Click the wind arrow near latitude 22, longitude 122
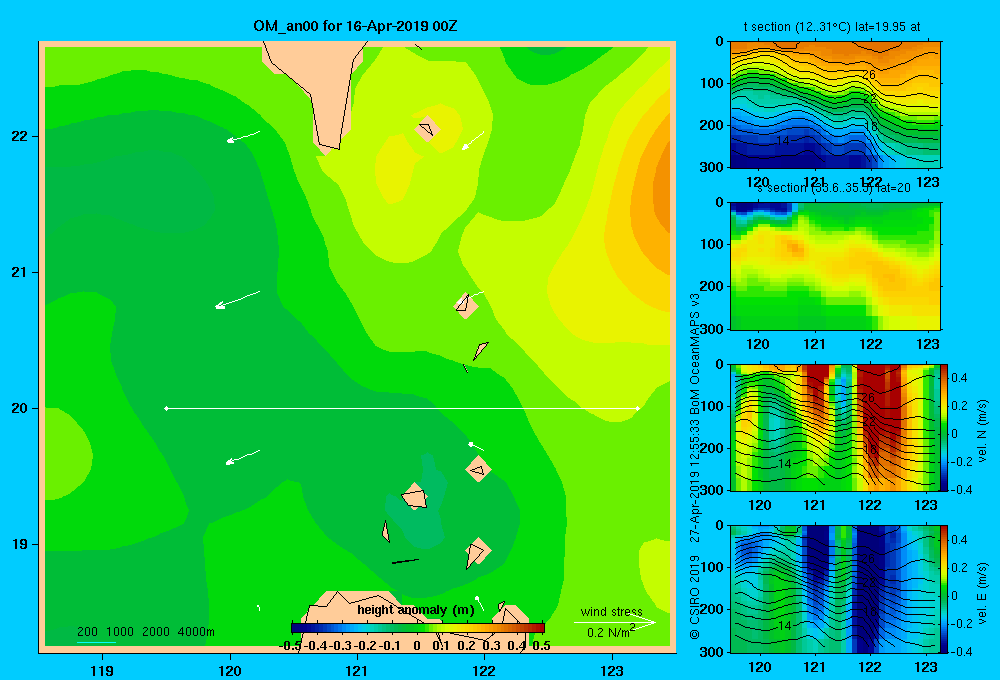 [473, 141]
